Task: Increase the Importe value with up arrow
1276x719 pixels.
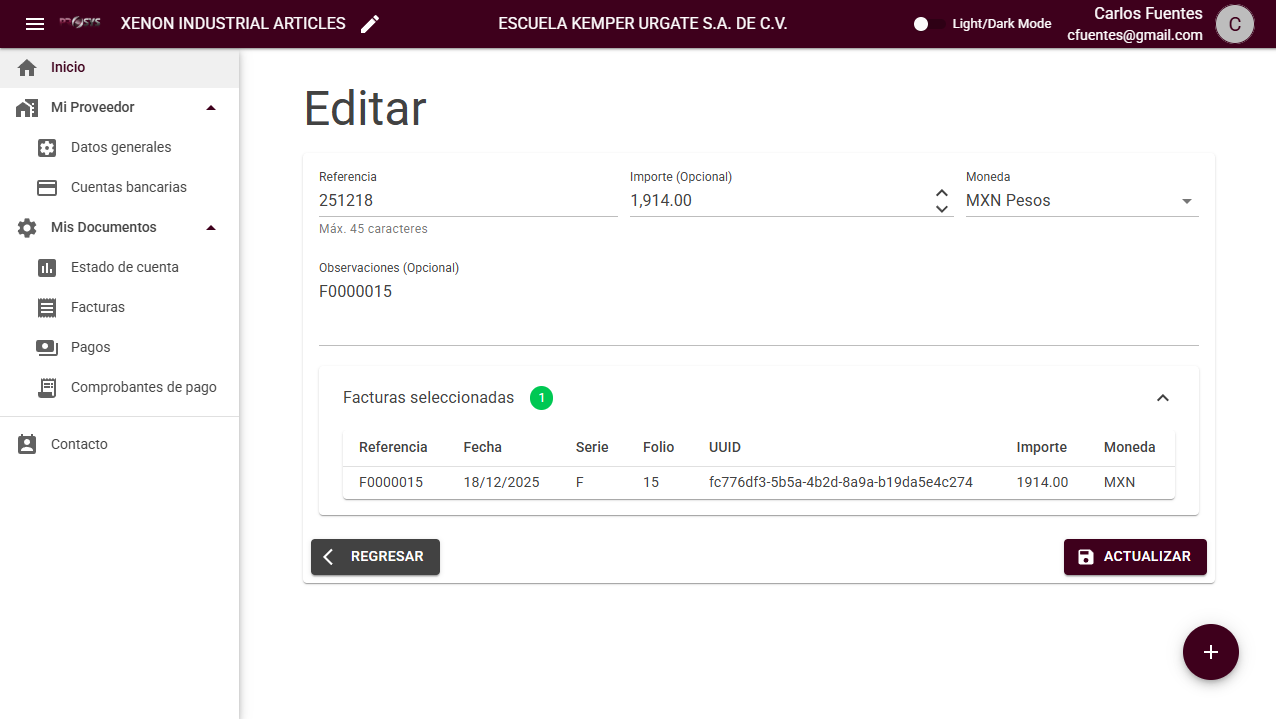Action: 941,193
